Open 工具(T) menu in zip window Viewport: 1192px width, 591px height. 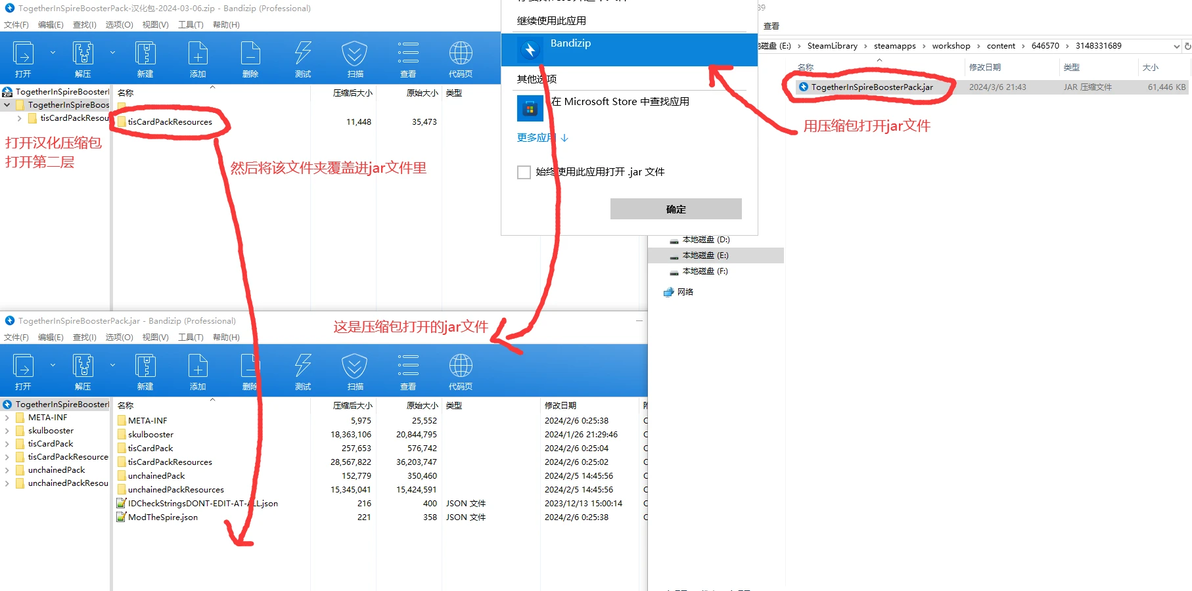click(x=190, y=24)
